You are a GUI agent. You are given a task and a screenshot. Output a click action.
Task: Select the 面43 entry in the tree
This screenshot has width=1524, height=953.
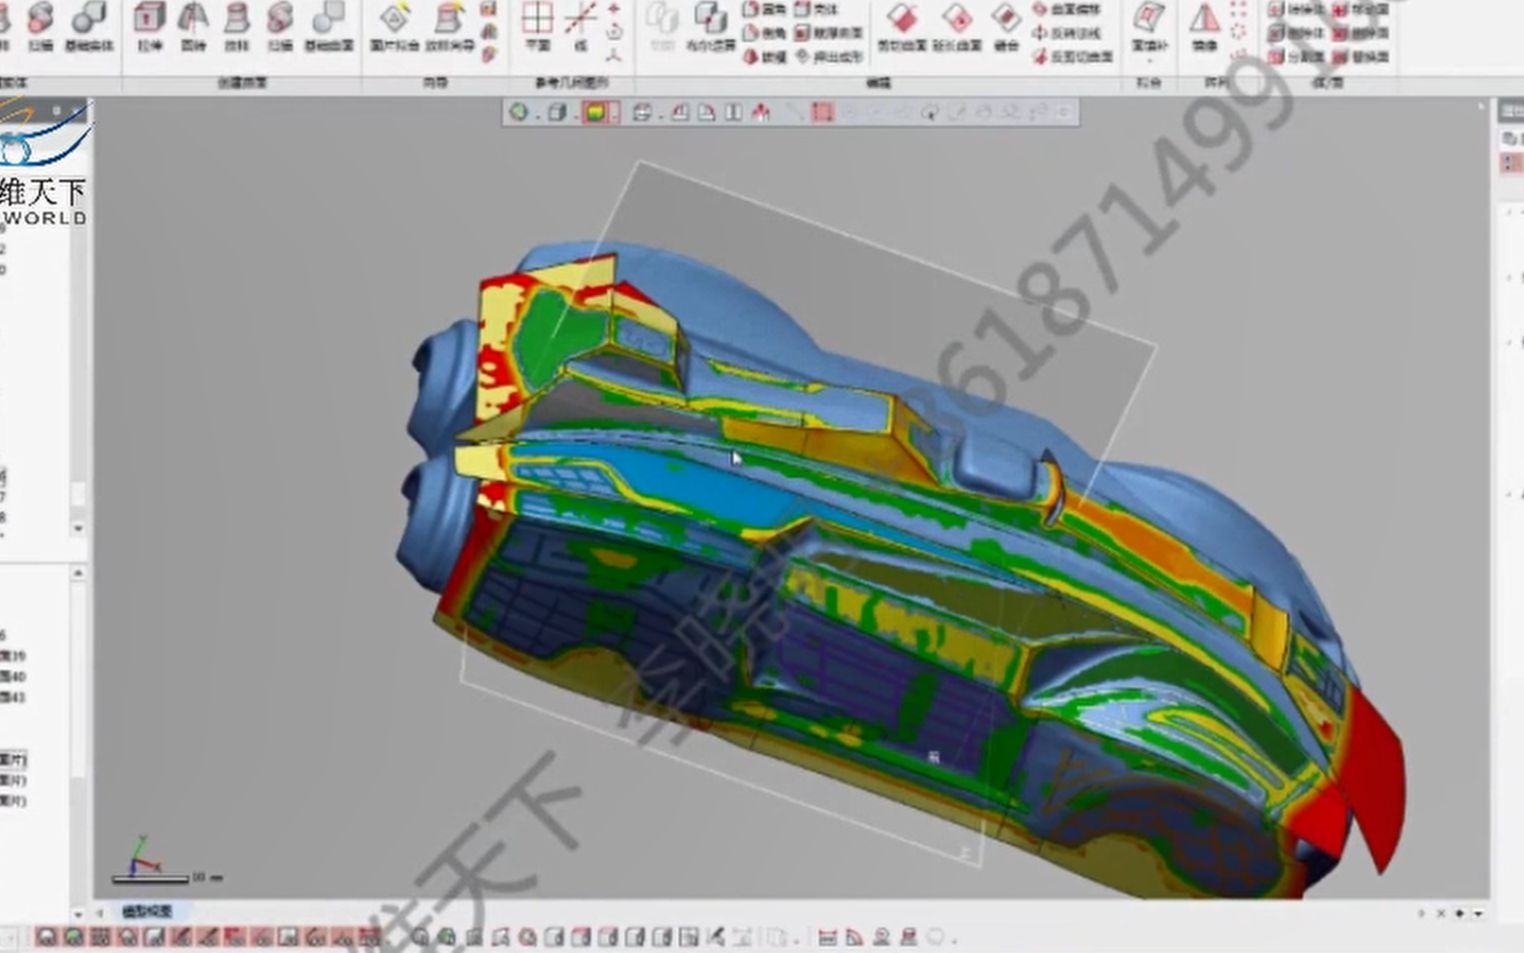[13, 697]
